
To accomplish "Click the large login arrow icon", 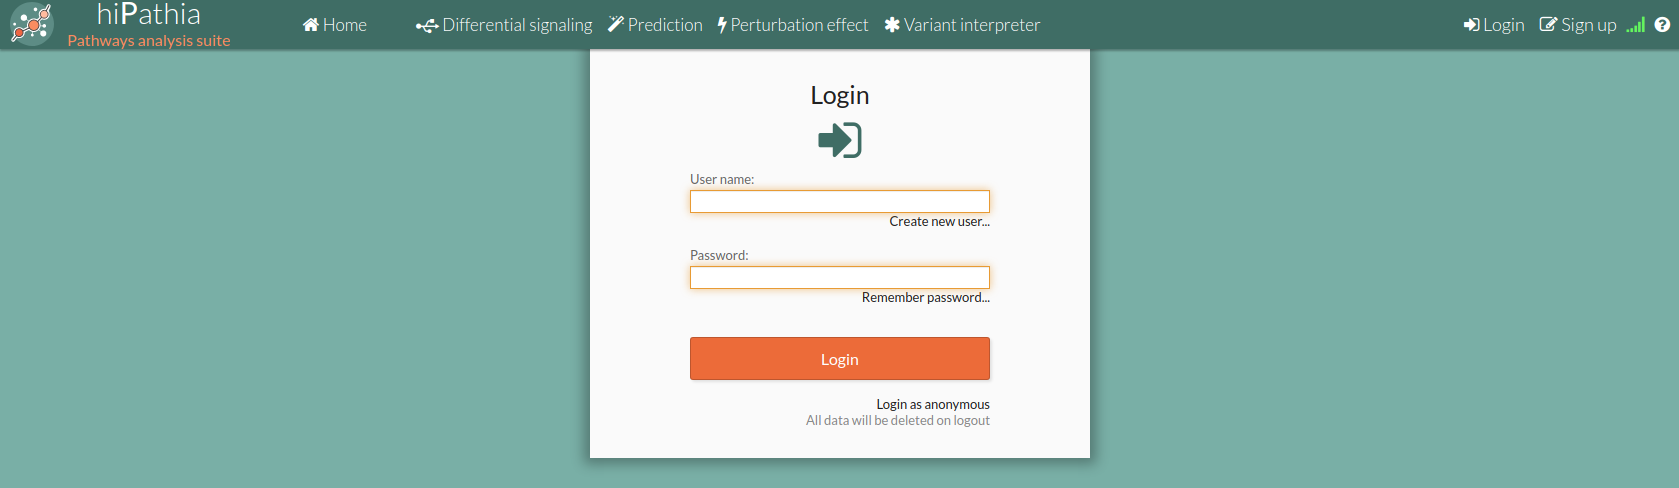I will point(840,140).
